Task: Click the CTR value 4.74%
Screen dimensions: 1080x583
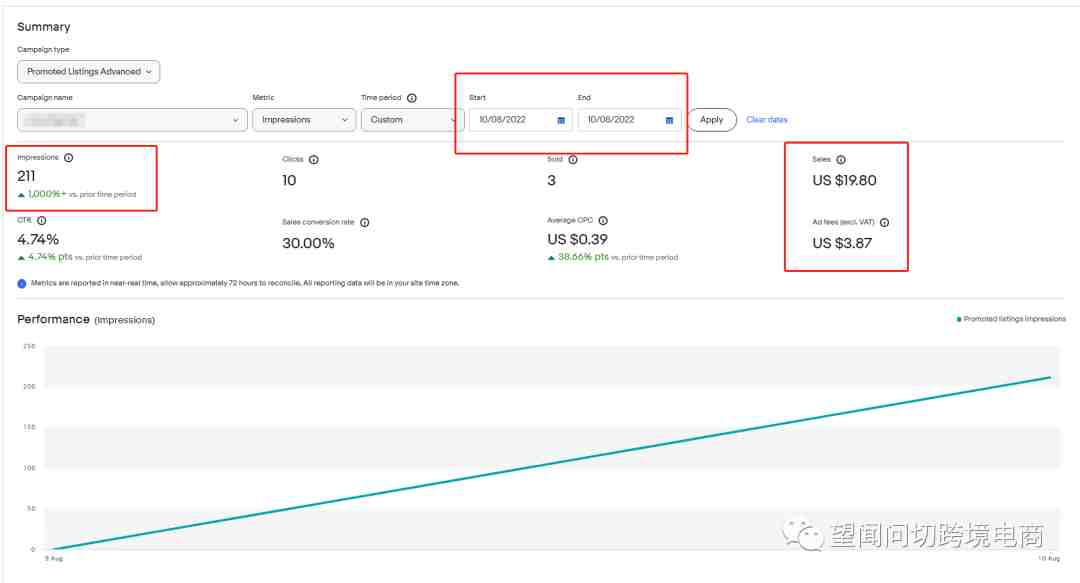Action: pos(38,240)
